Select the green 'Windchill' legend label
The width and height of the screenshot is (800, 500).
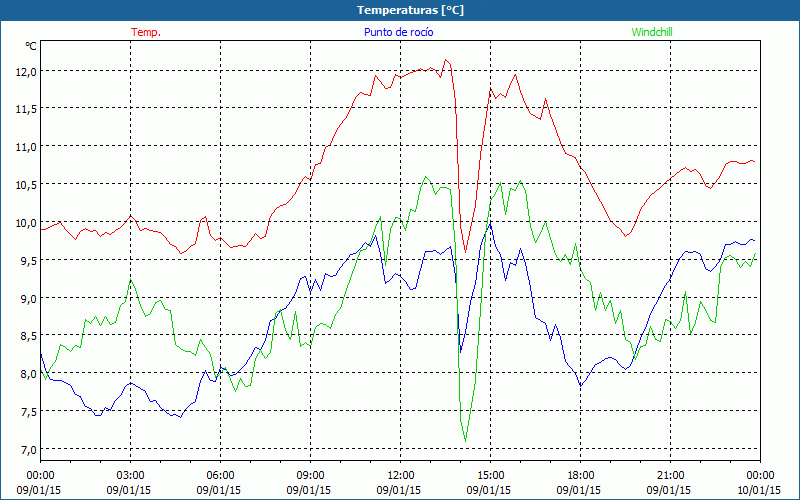(652, 32)
